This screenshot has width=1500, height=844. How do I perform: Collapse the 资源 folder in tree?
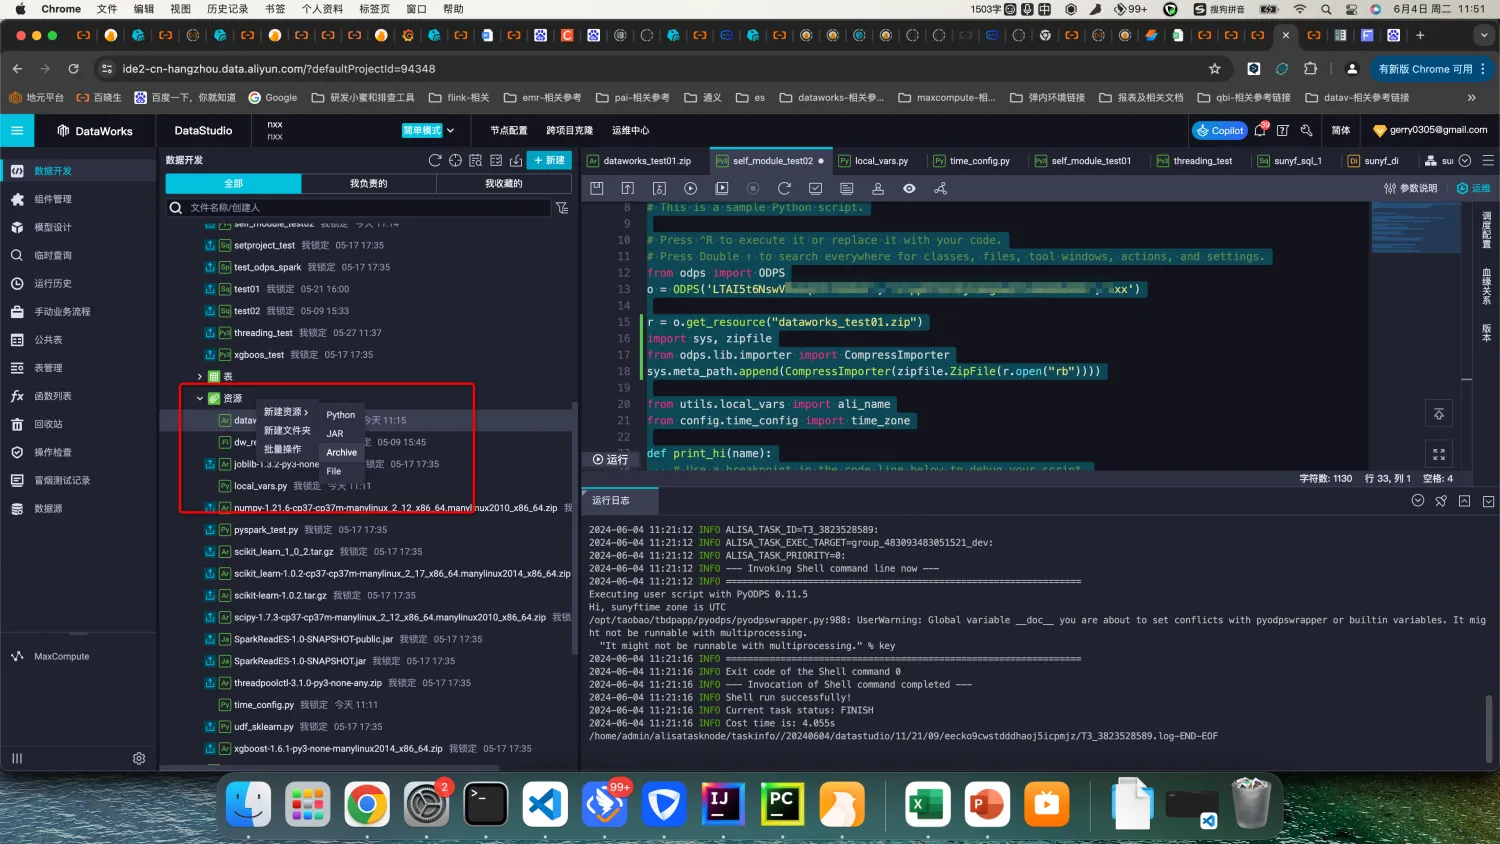point(200,398)
